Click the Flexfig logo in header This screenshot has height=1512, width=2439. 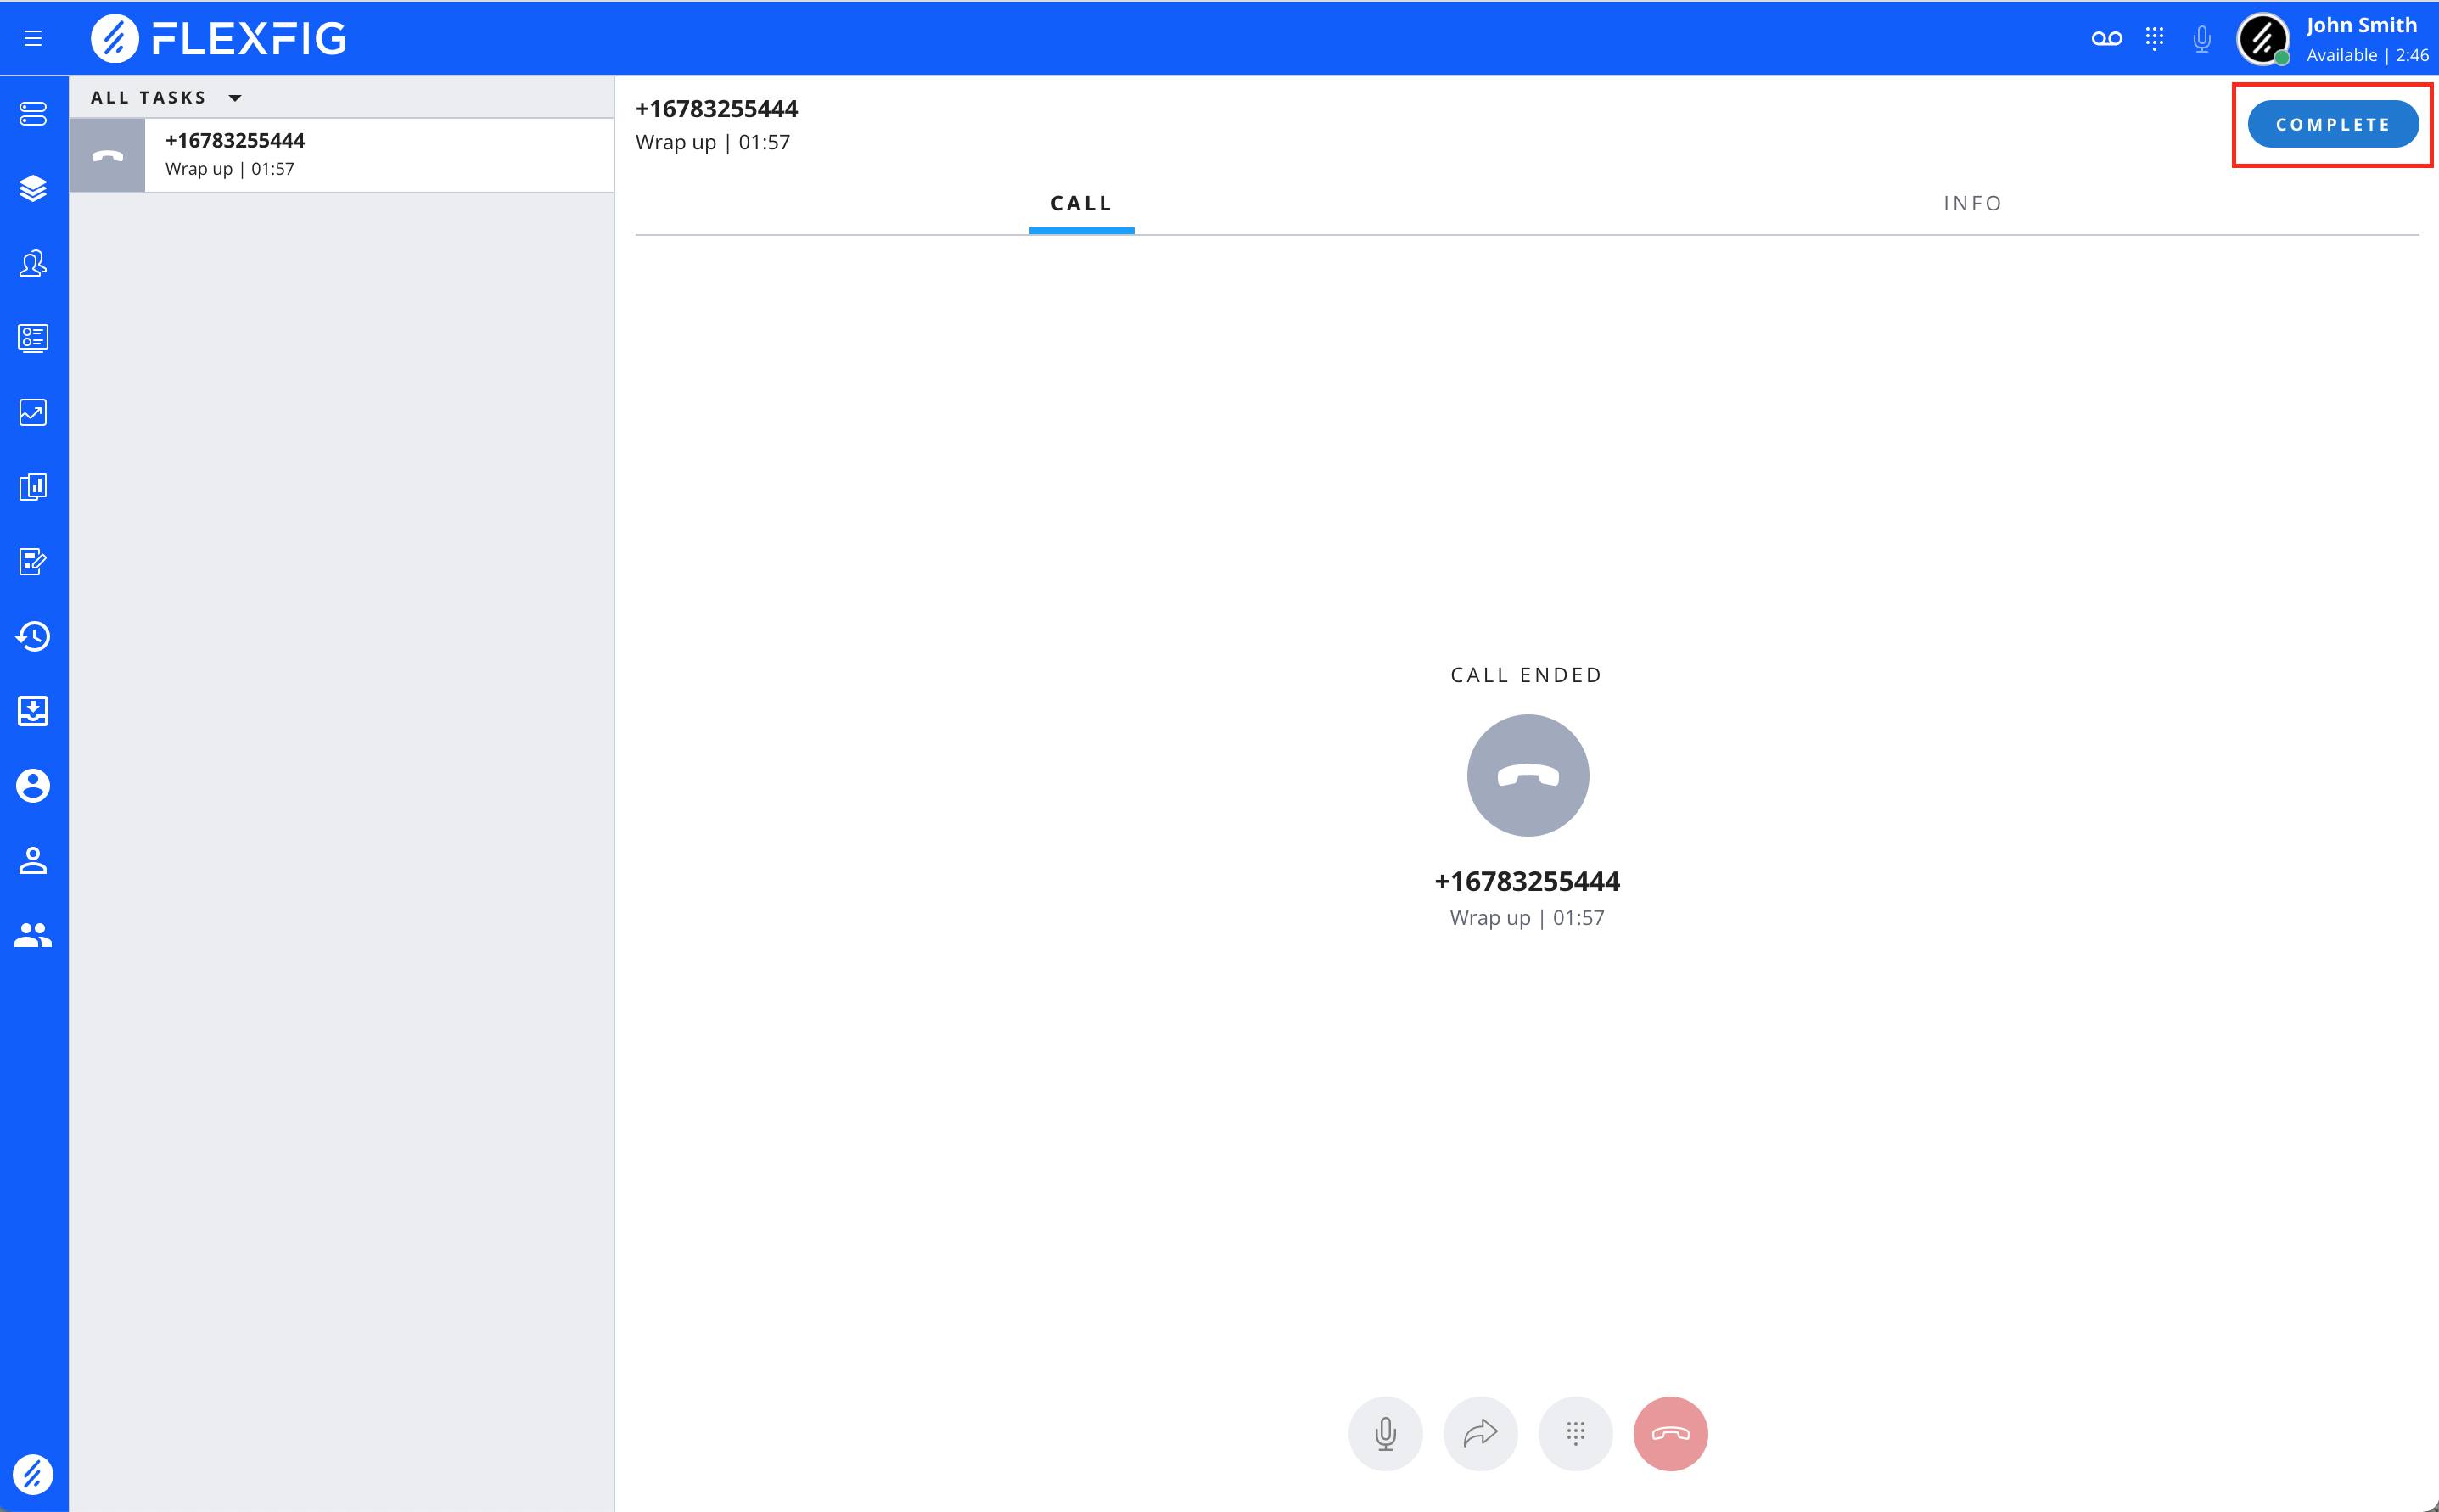point(218,38)
